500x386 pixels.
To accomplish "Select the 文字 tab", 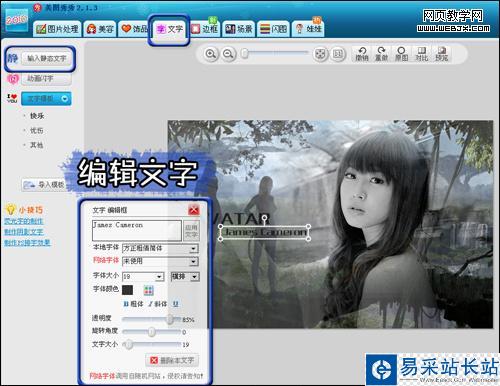I will [x=169, y=29].
